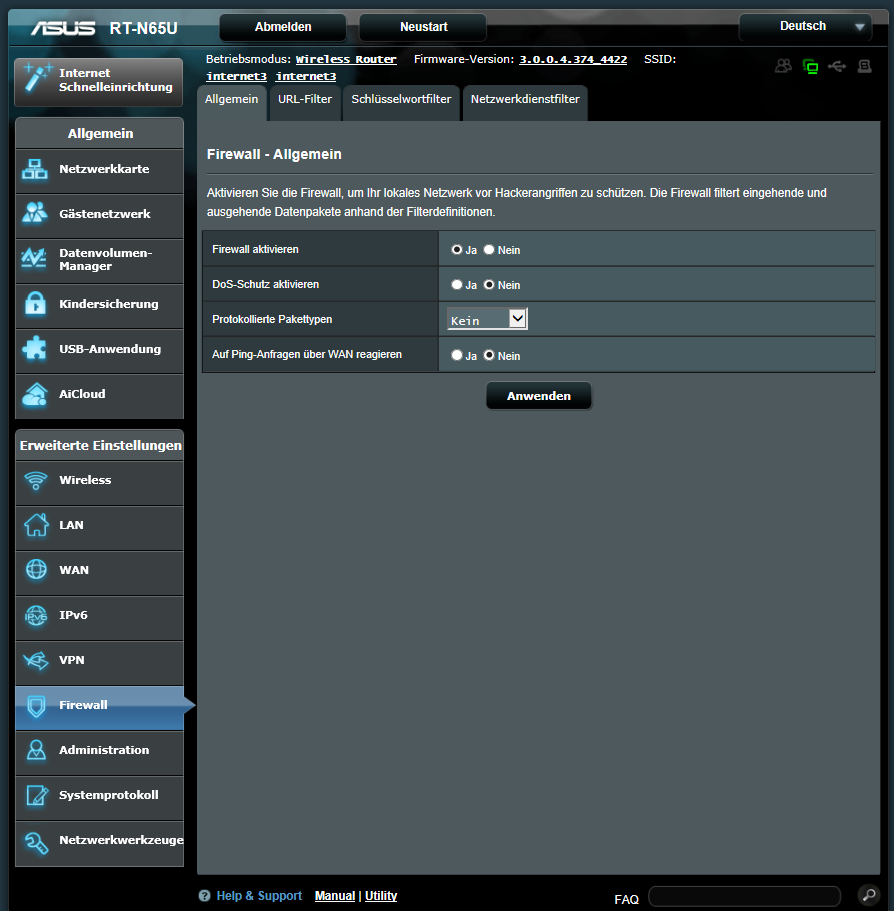Open the Netzwerkdienstfilter tab

tap(525, 100)
